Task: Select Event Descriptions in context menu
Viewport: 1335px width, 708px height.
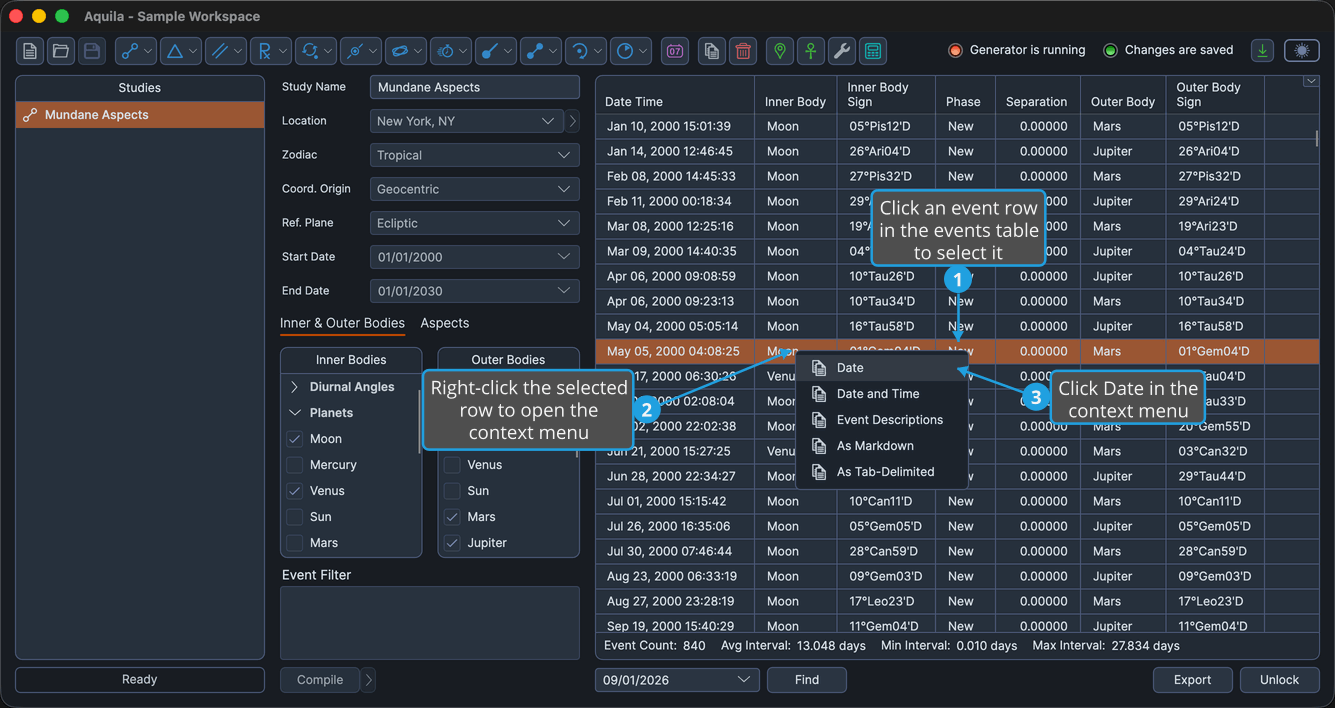Action: (882, 420)
